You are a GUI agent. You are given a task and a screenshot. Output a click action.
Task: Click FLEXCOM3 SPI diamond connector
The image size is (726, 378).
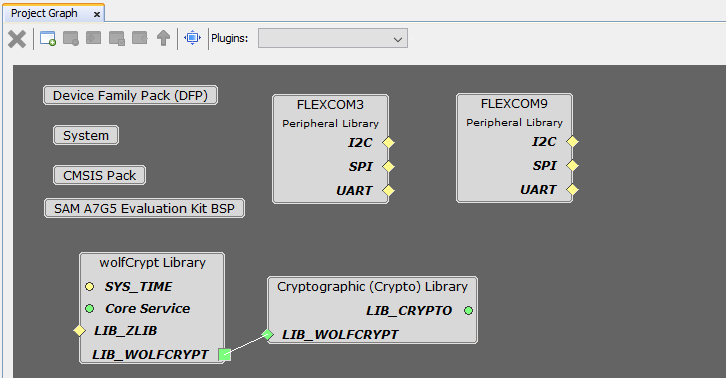coord(388,166)
